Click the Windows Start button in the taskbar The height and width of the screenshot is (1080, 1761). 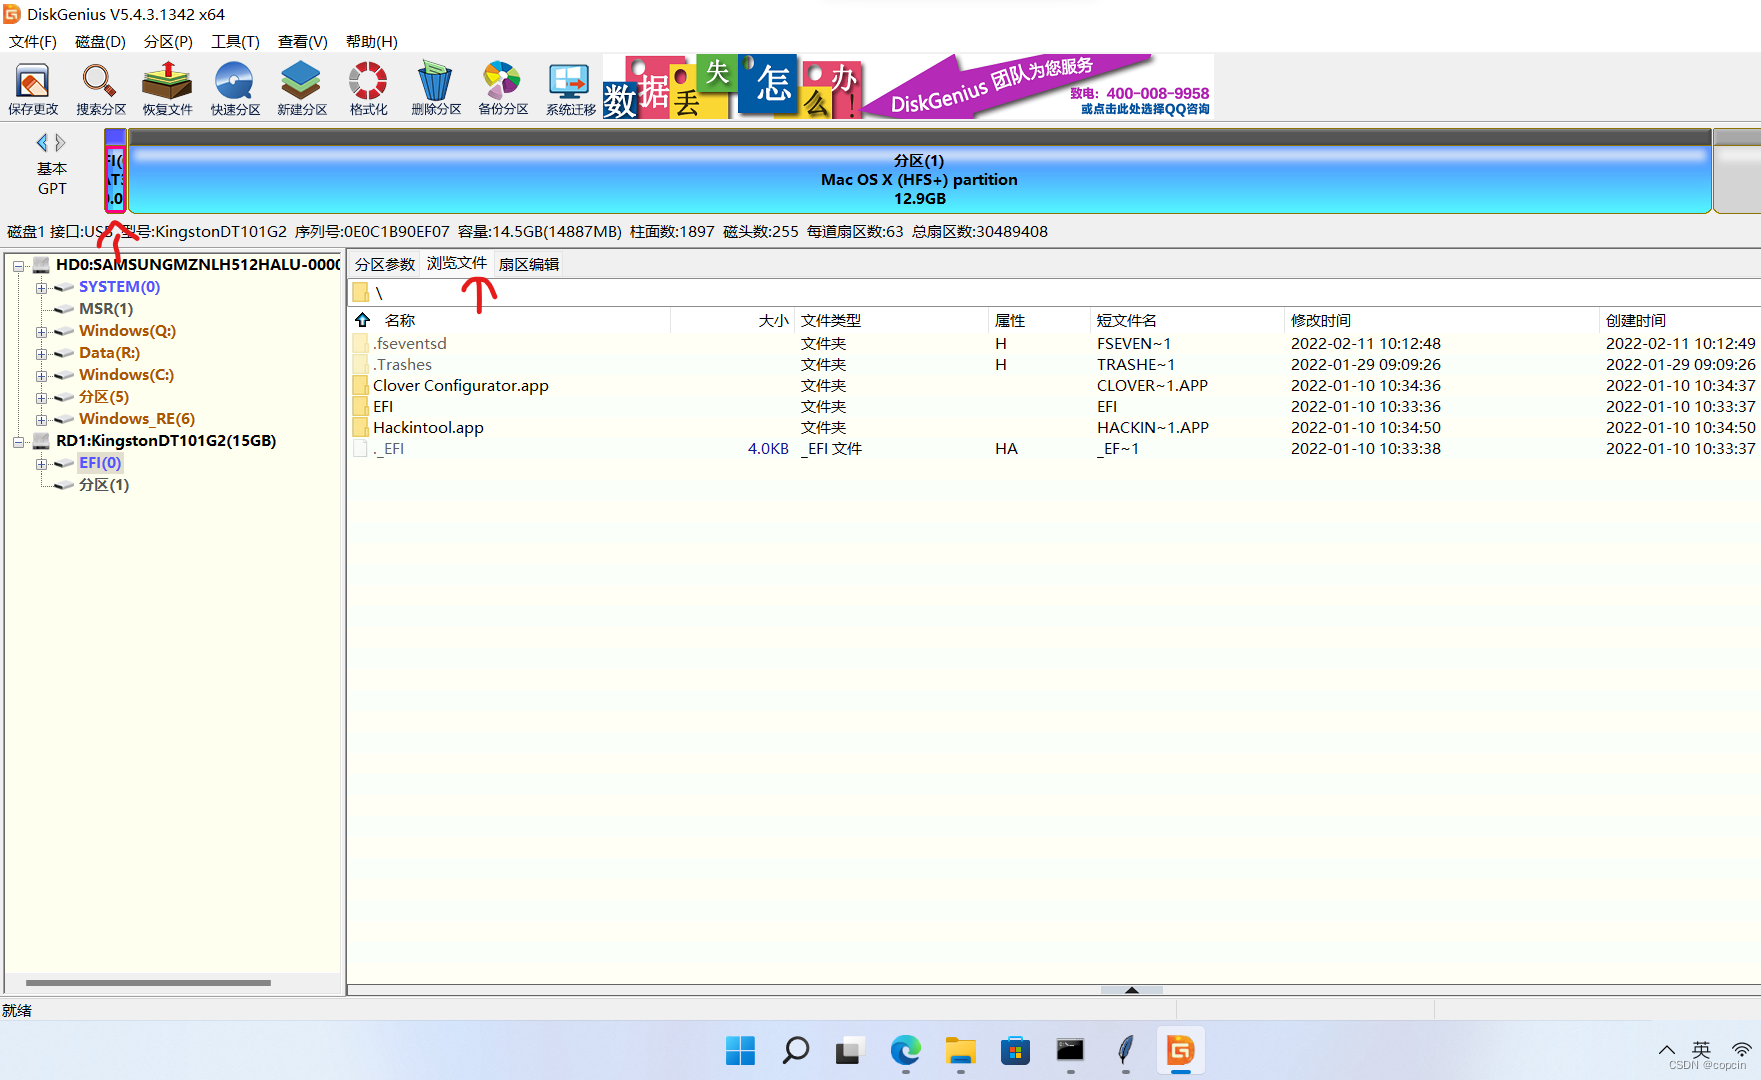click(740, 1051)
